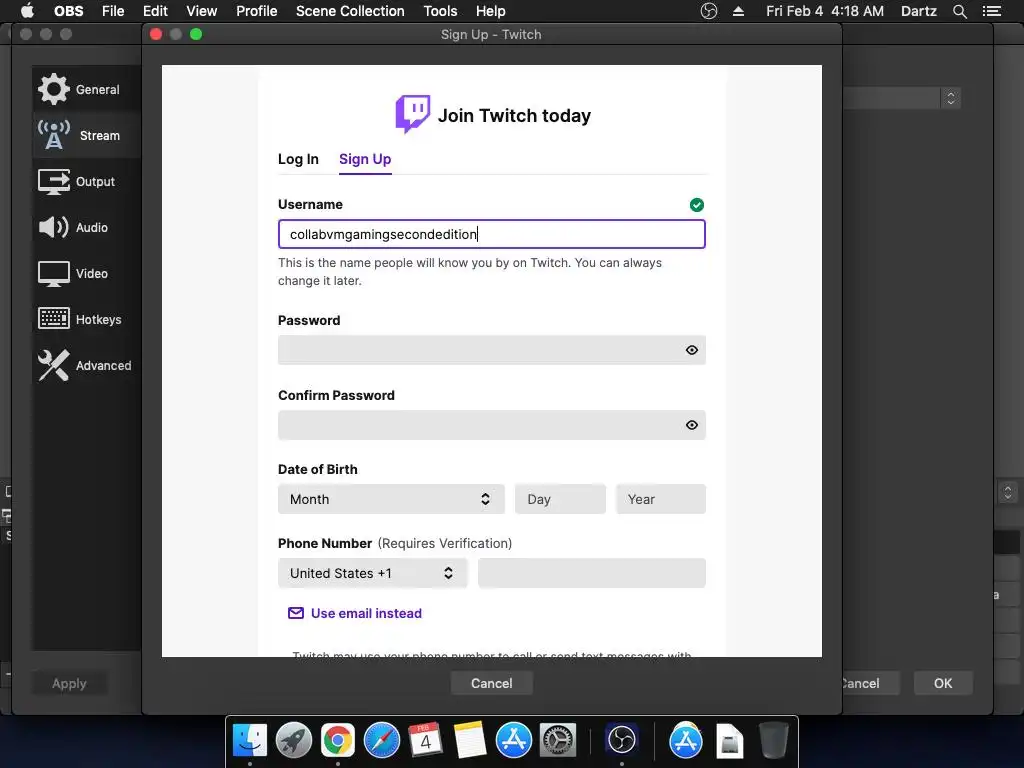Click the phone number input field

[x=592, y=573]
